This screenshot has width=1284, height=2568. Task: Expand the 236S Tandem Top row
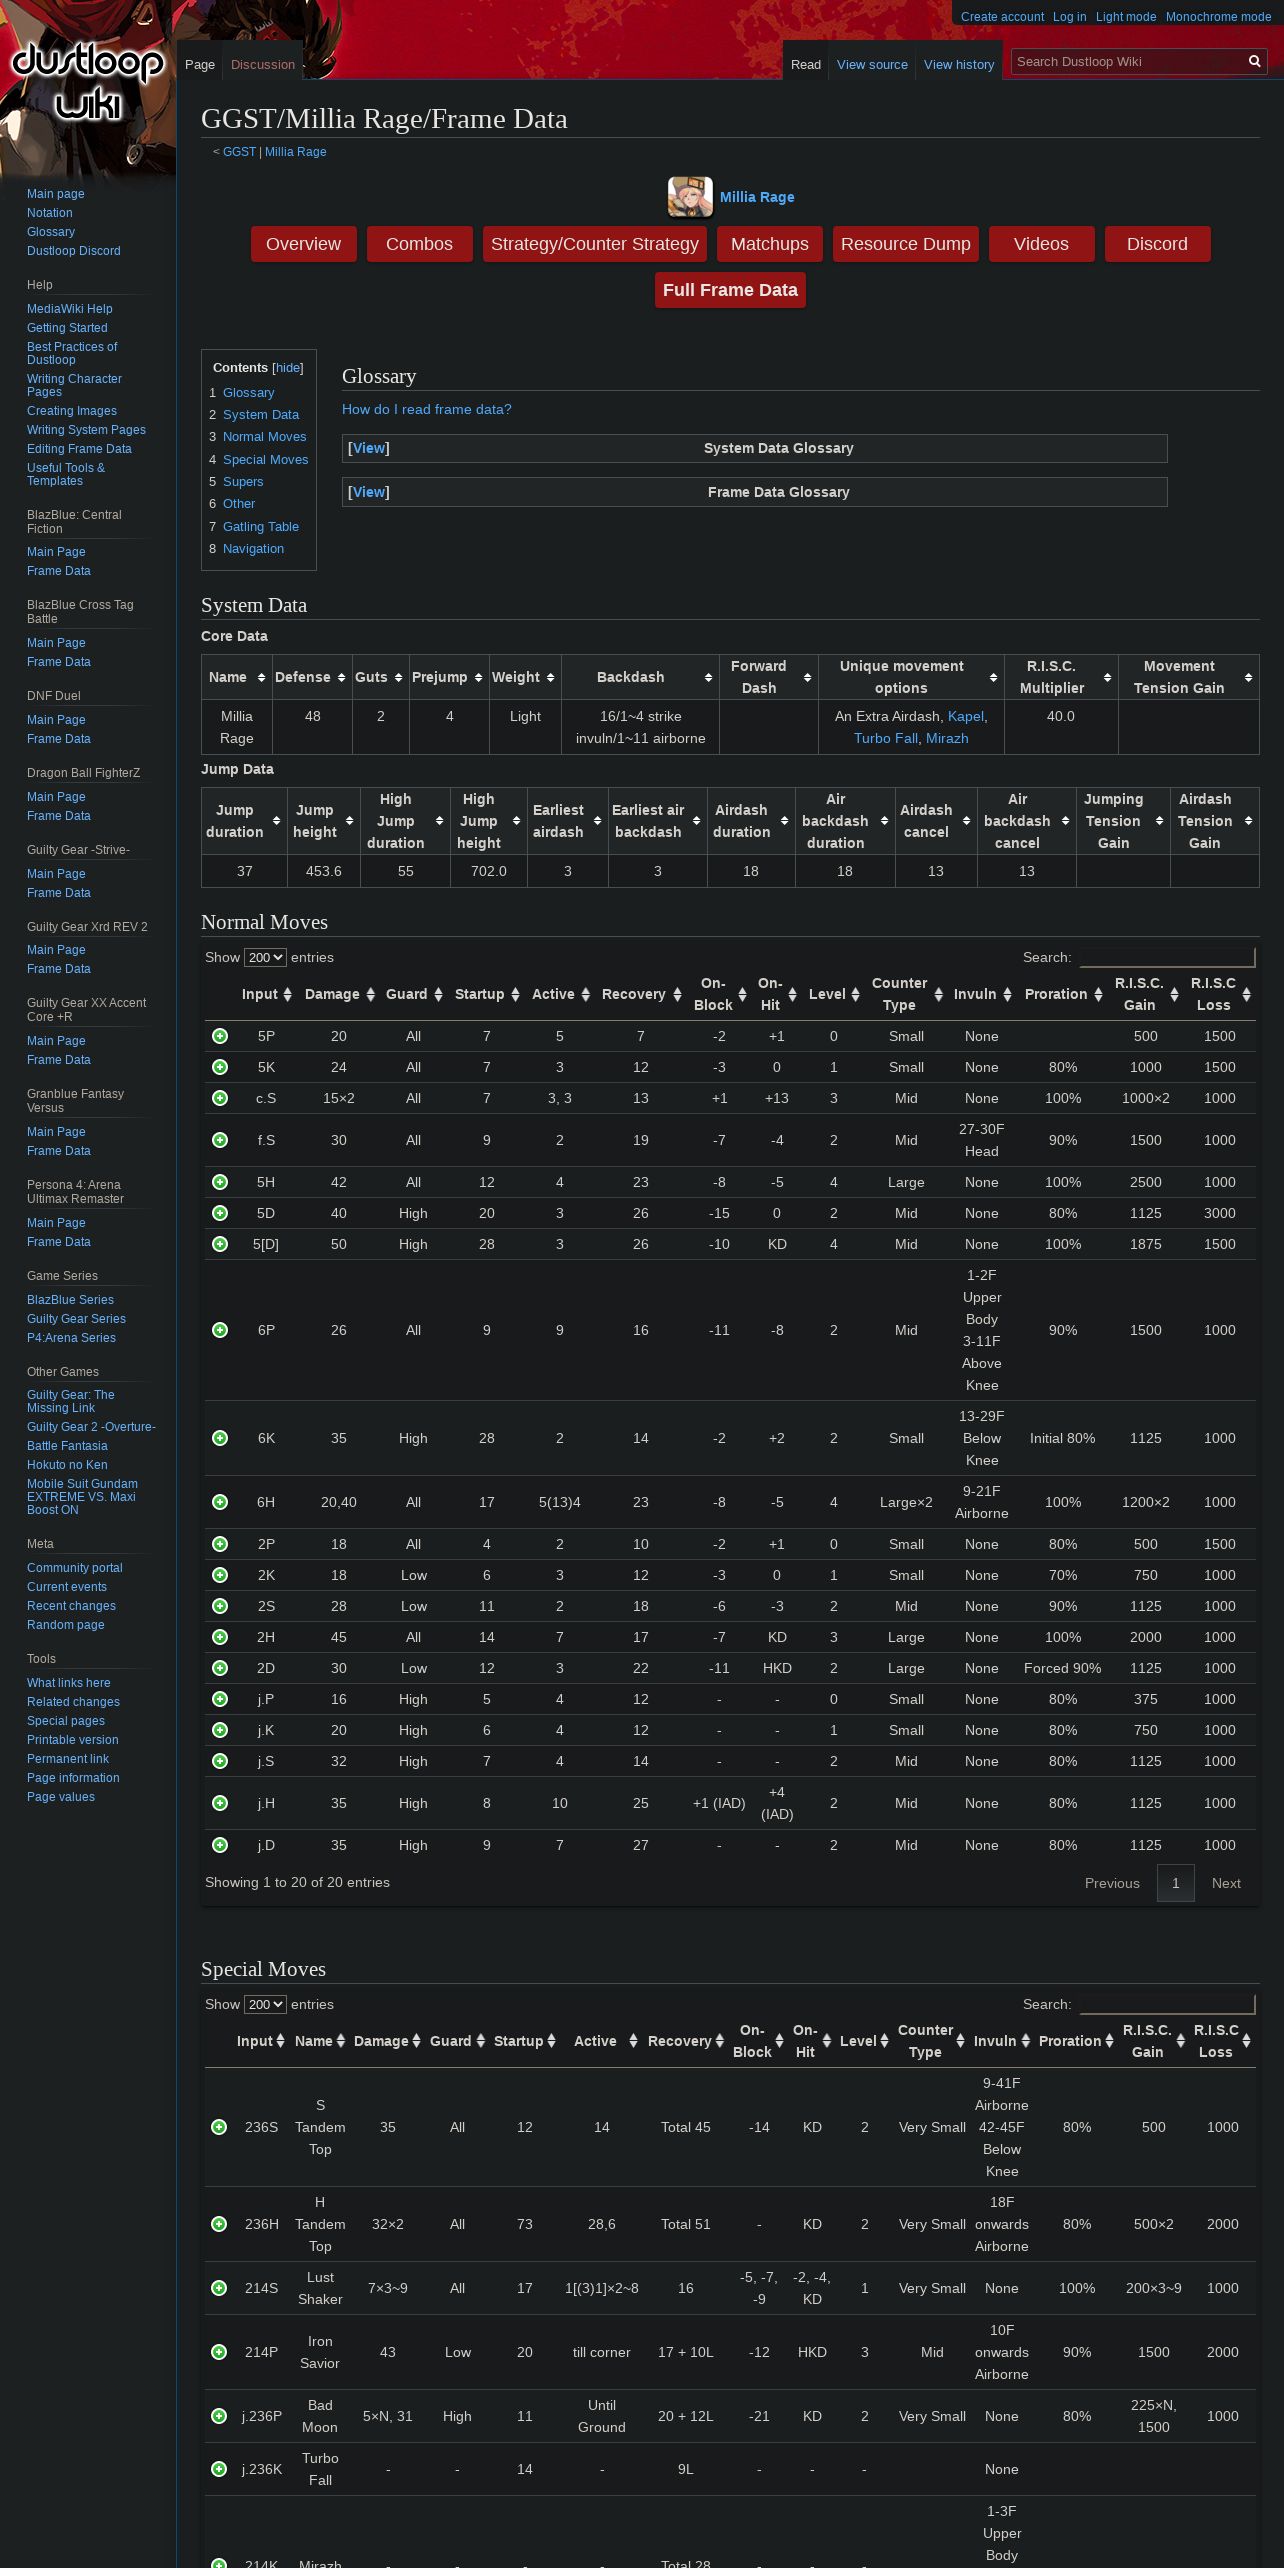[x=219, y=2127]
